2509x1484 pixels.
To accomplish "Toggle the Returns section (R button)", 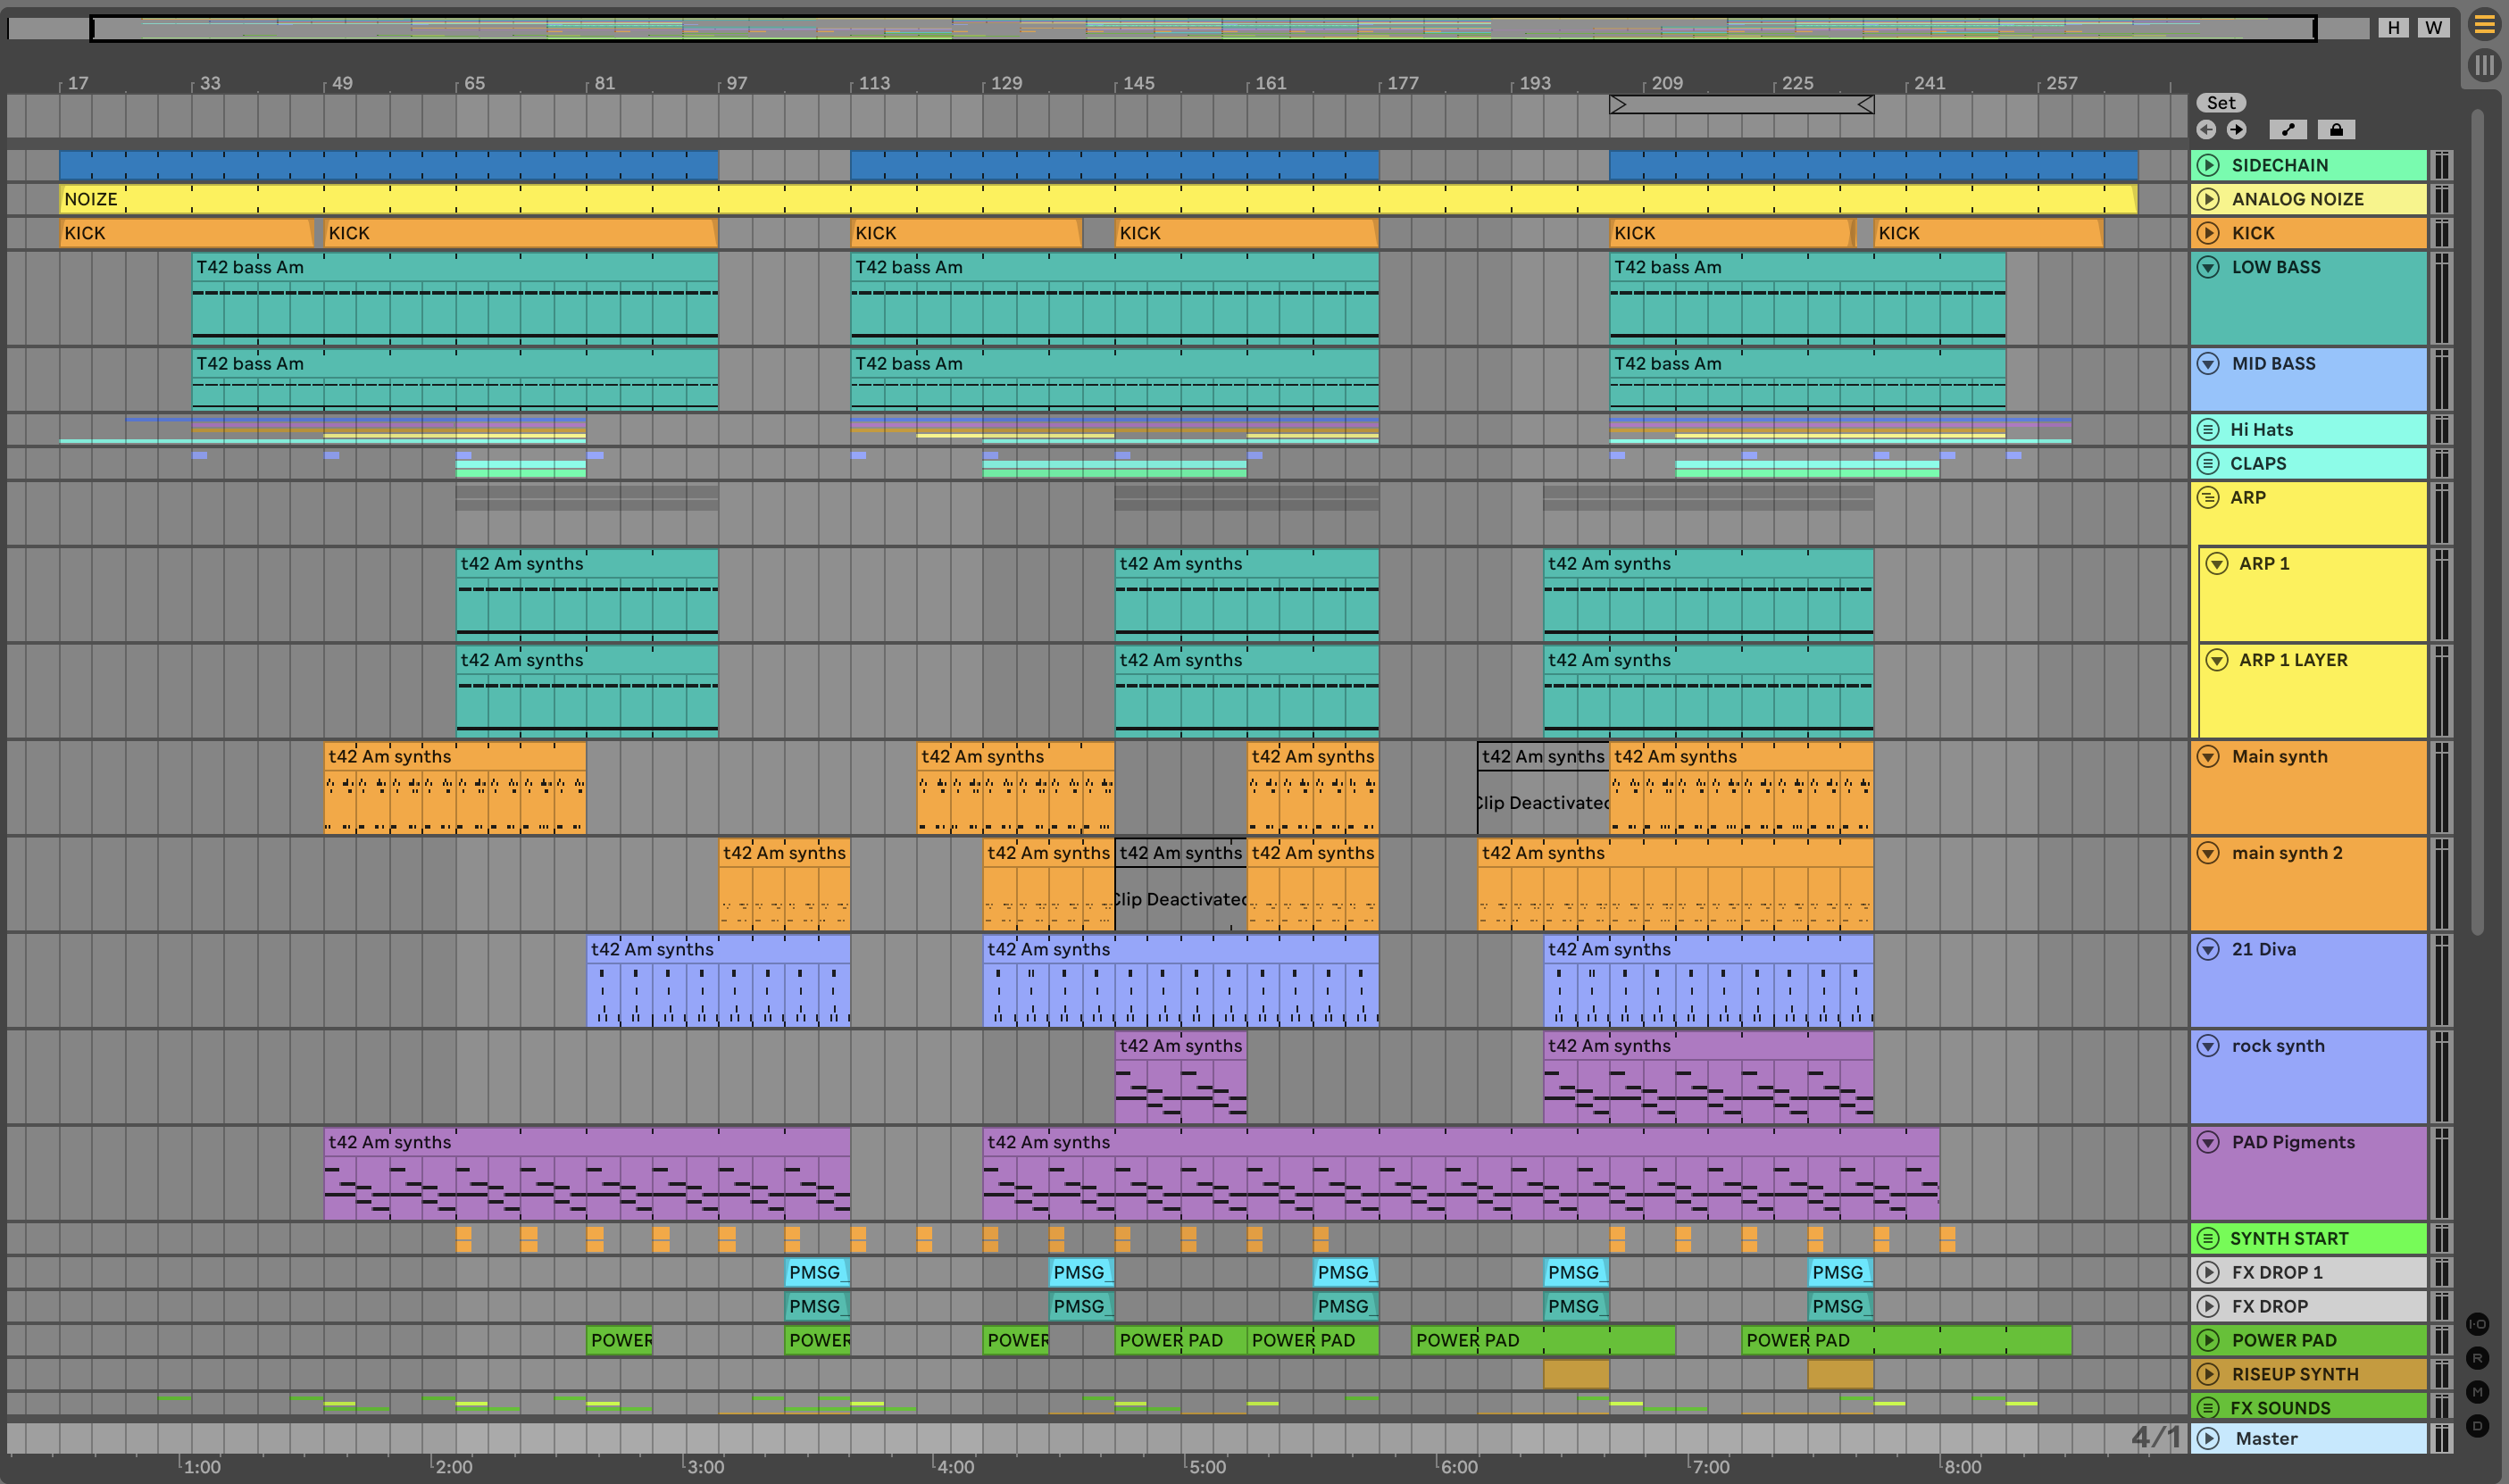I will coord(2477,1358).
